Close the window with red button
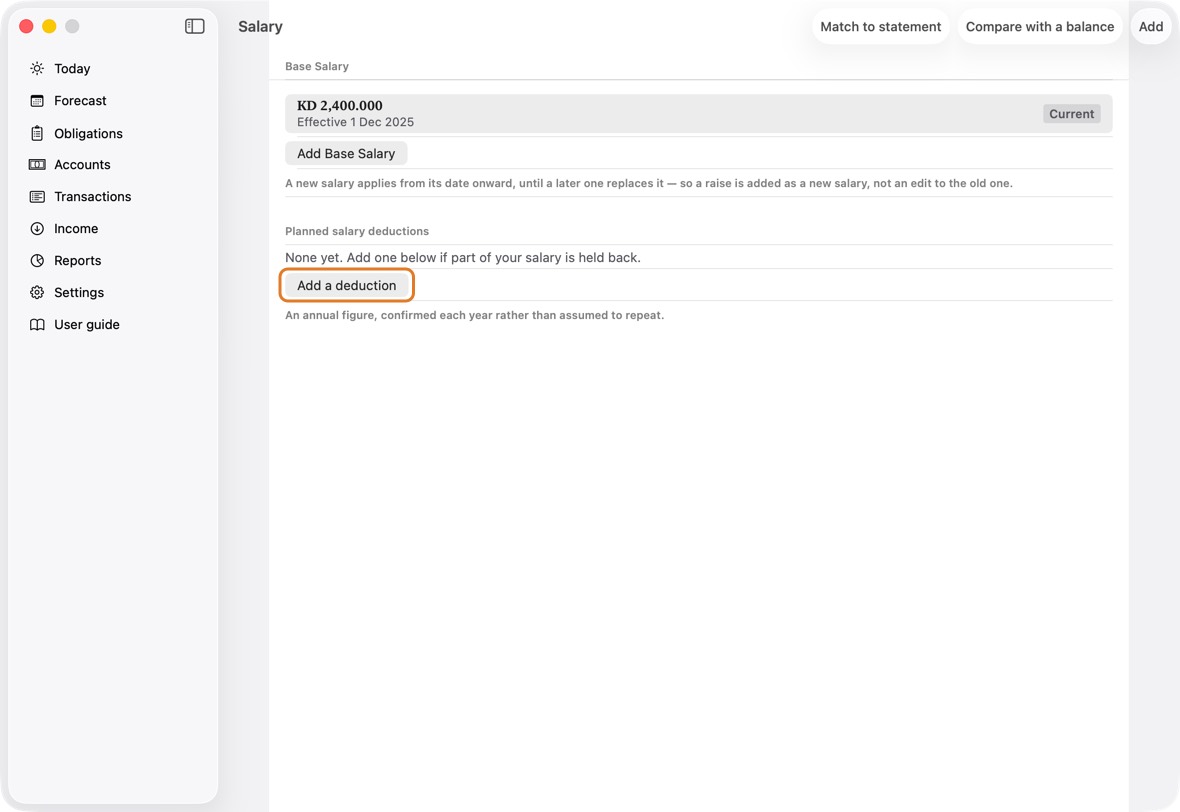This screenshot has height=812, width=1180. point(26,26)
